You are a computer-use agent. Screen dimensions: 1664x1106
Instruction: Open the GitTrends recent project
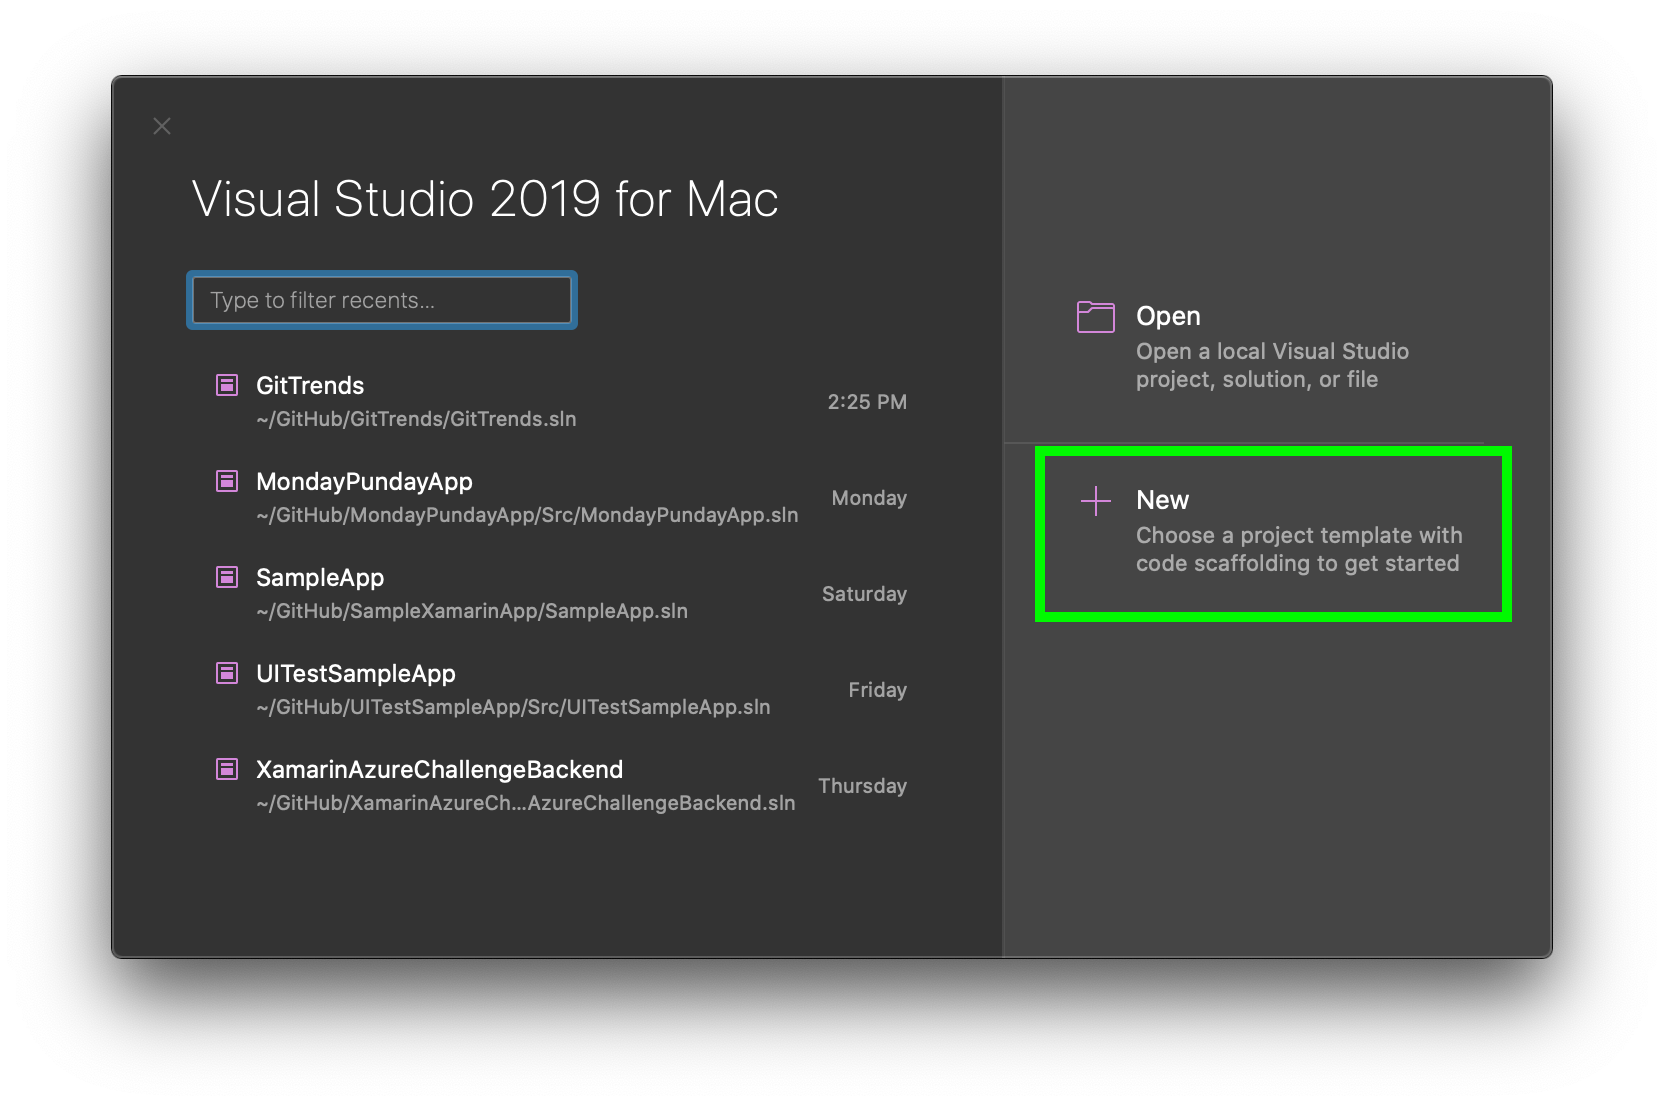560,402
